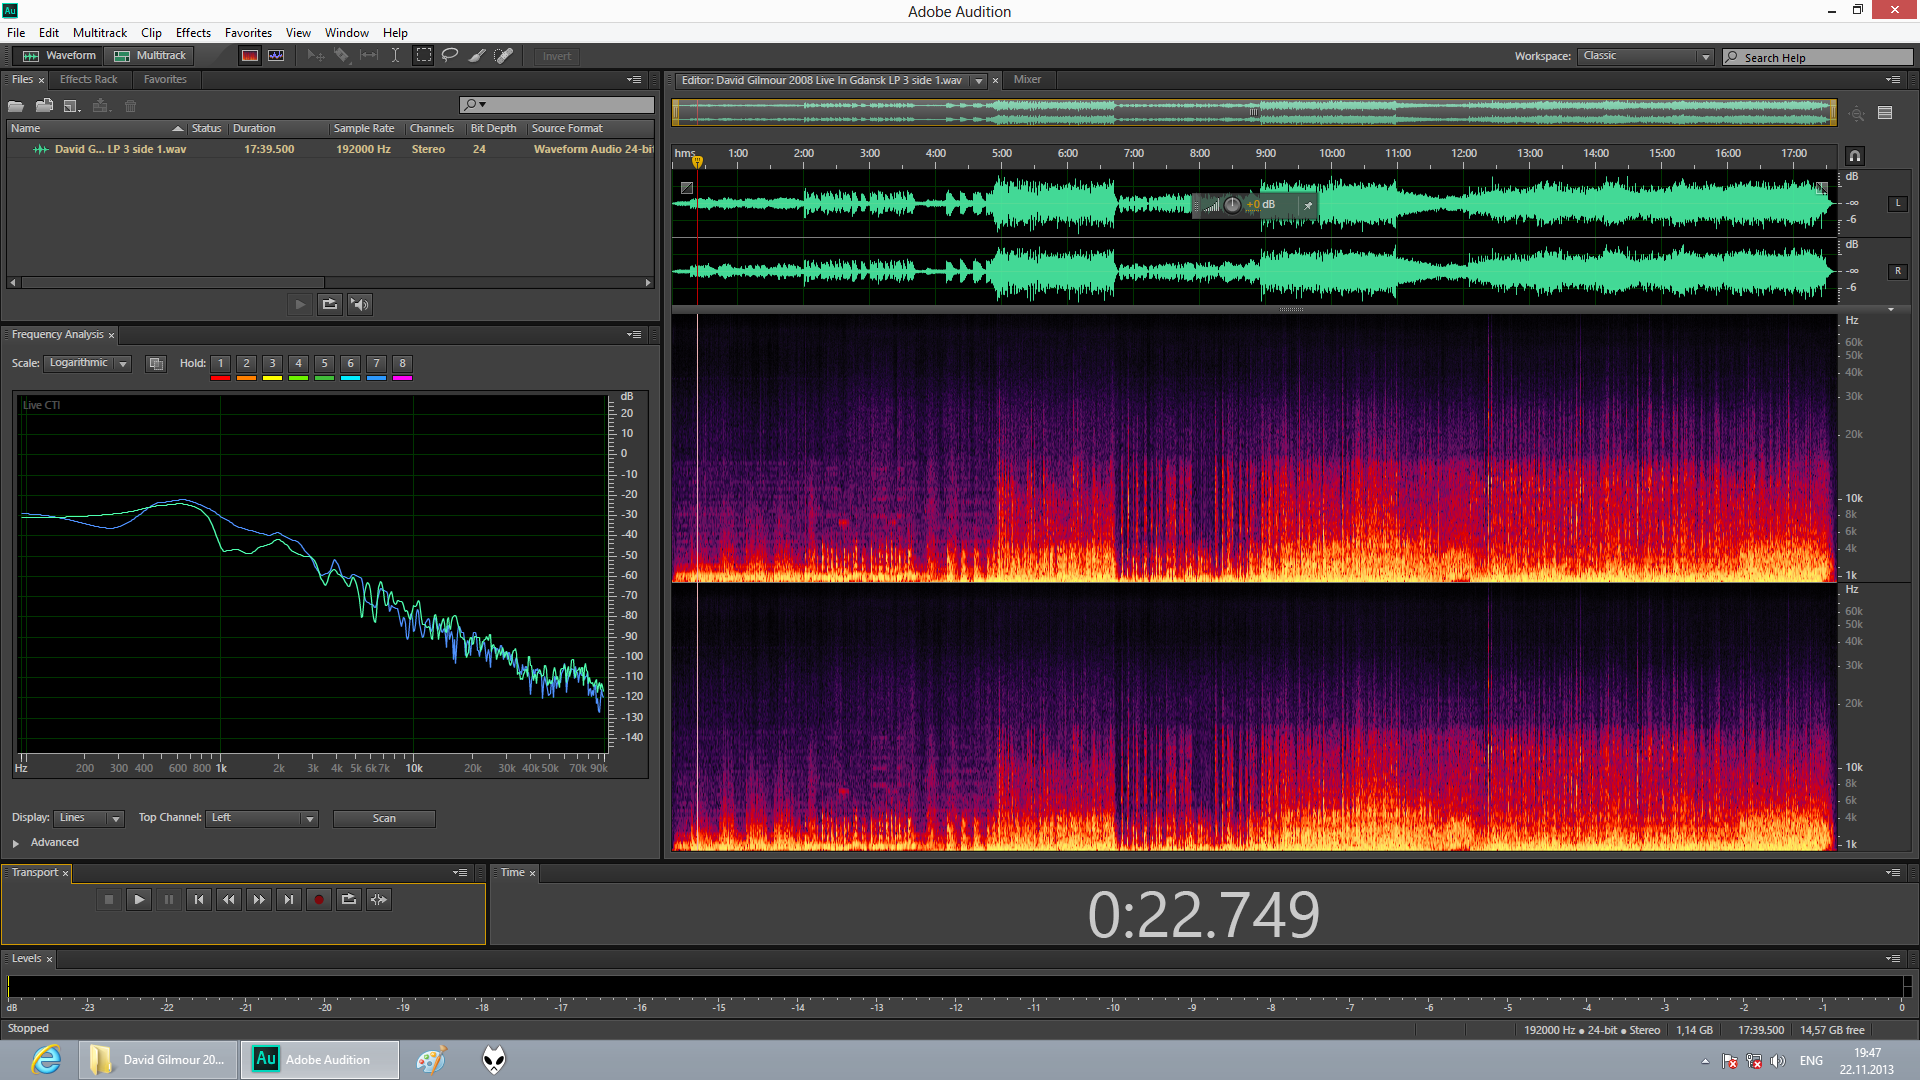The height and width of the screenshot is (1080, 1920).
Task: Click the Scan button
Action: (x=384, y=819)
